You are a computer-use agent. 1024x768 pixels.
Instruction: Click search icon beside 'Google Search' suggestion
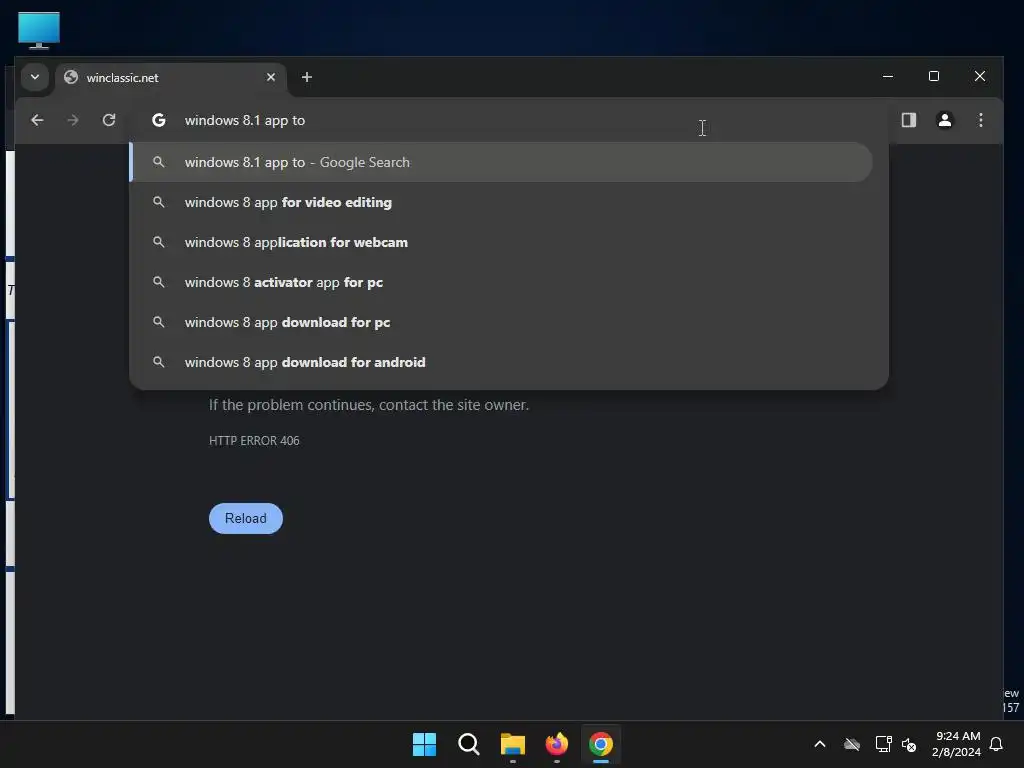coord(159,161)
